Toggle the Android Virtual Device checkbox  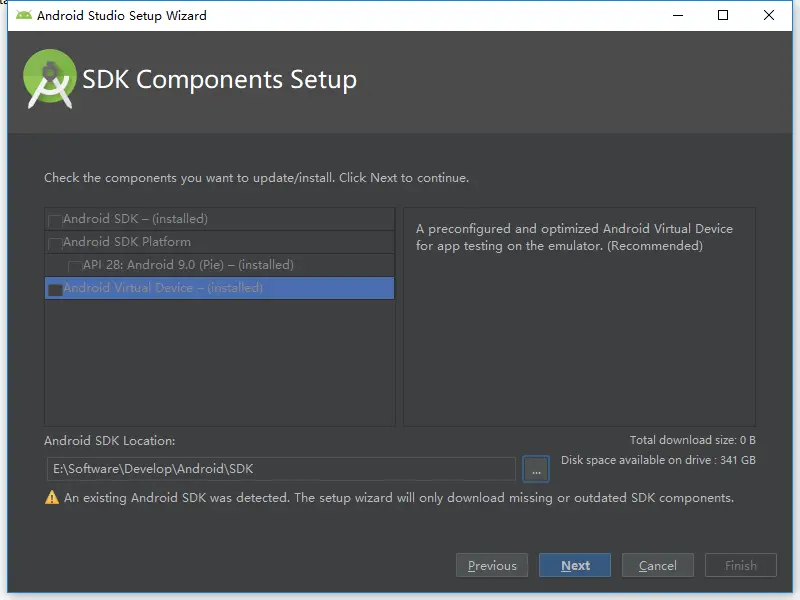click(55, 289)
